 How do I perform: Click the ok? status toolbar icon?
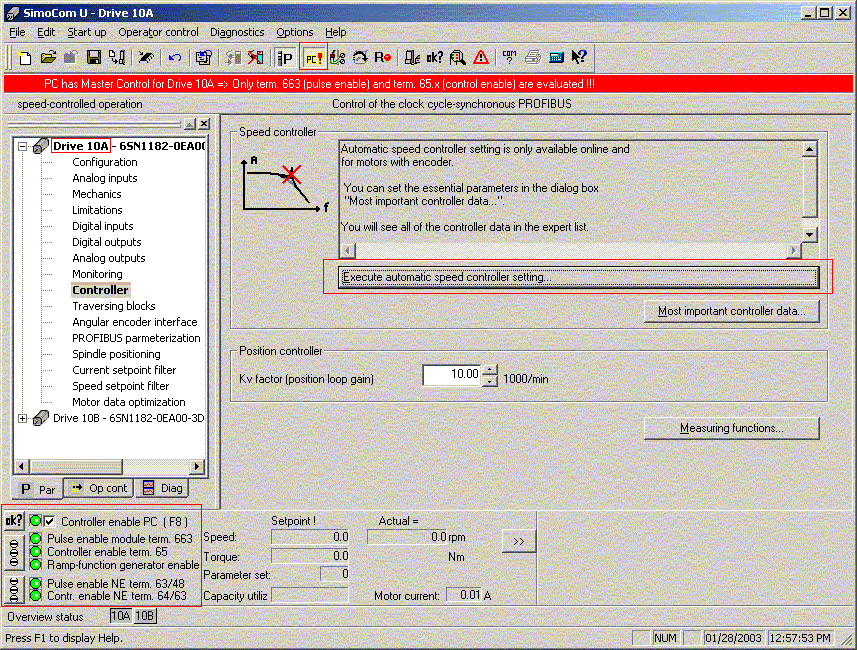point(435,57)
